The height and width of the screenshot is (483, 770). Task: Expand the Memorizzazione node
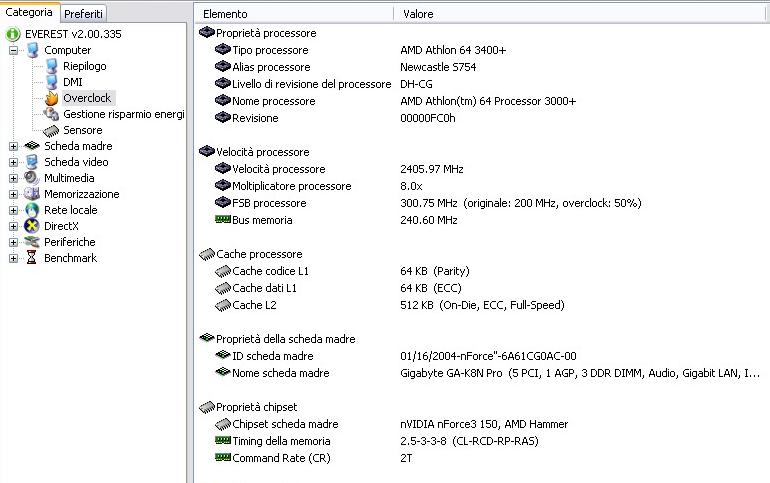click(13, 194)
